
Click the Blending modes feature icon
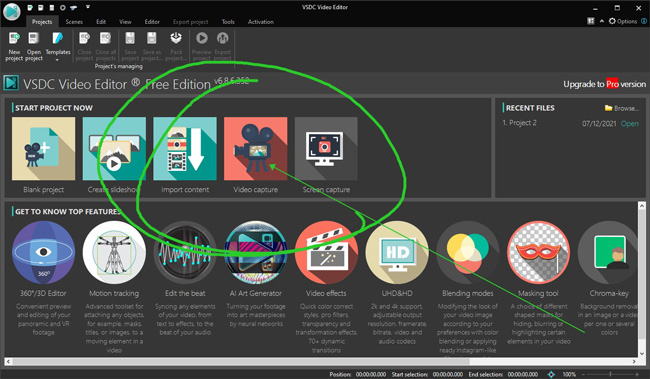coord(468,253)
